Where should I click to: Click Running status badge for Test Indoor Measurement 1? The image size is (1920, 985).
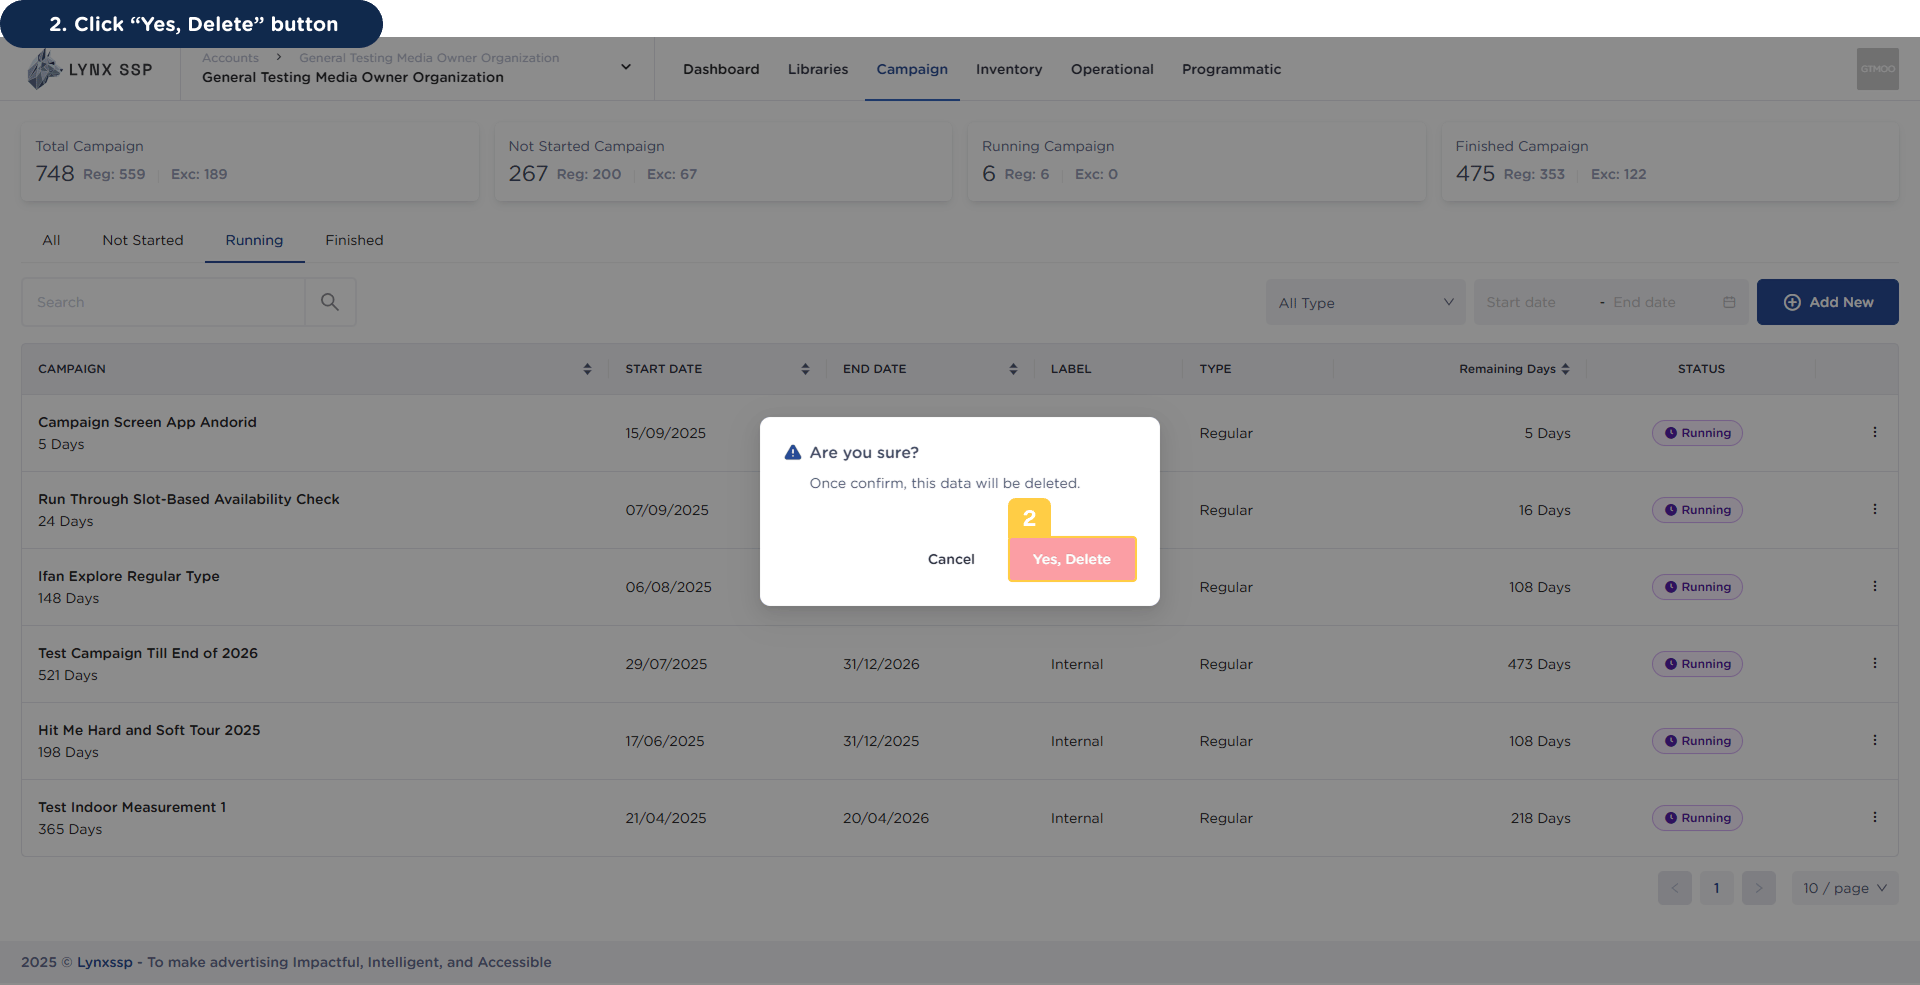(x=1697, y=818)
